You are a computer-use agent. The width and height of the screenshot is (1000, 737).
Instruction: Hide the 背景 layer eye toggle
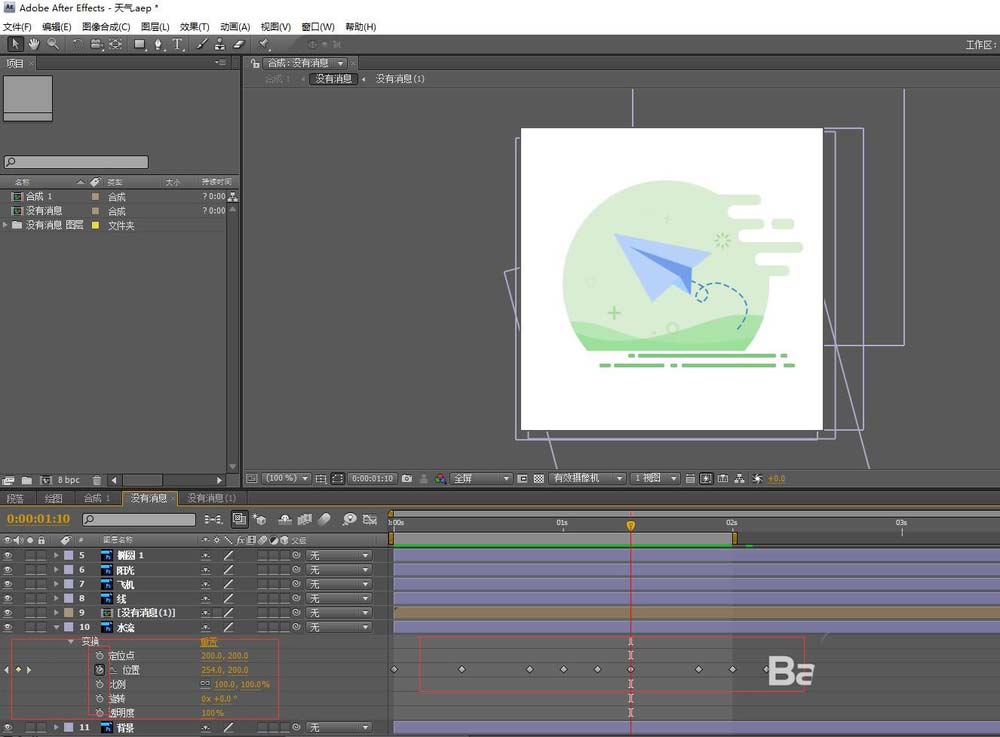(8, 727)
